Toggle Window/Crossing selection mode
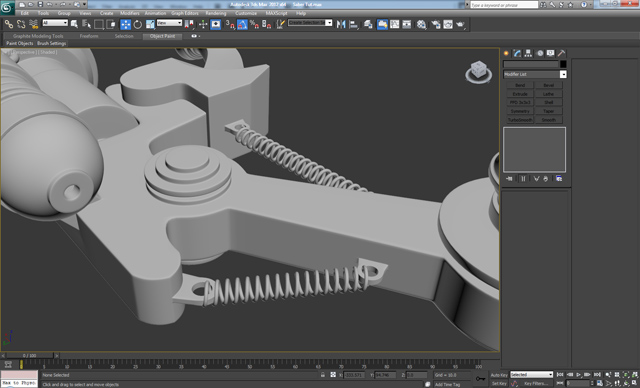Image resolution: width=640 pixels, height=388 pixels. pos(111,24)
